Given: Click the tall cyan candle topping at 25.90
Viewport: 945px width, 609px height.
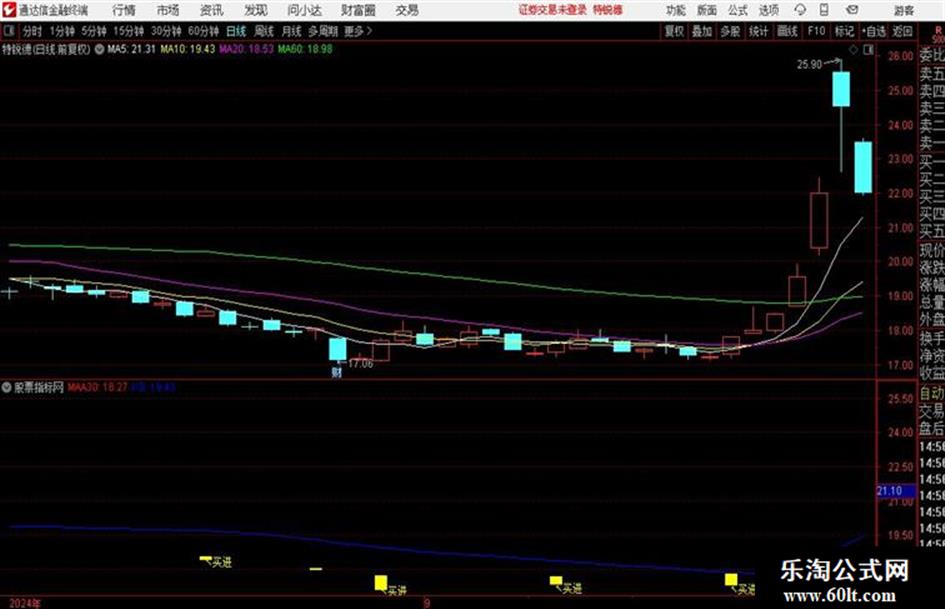Looking at the screenshot, I should click(841, 89).
